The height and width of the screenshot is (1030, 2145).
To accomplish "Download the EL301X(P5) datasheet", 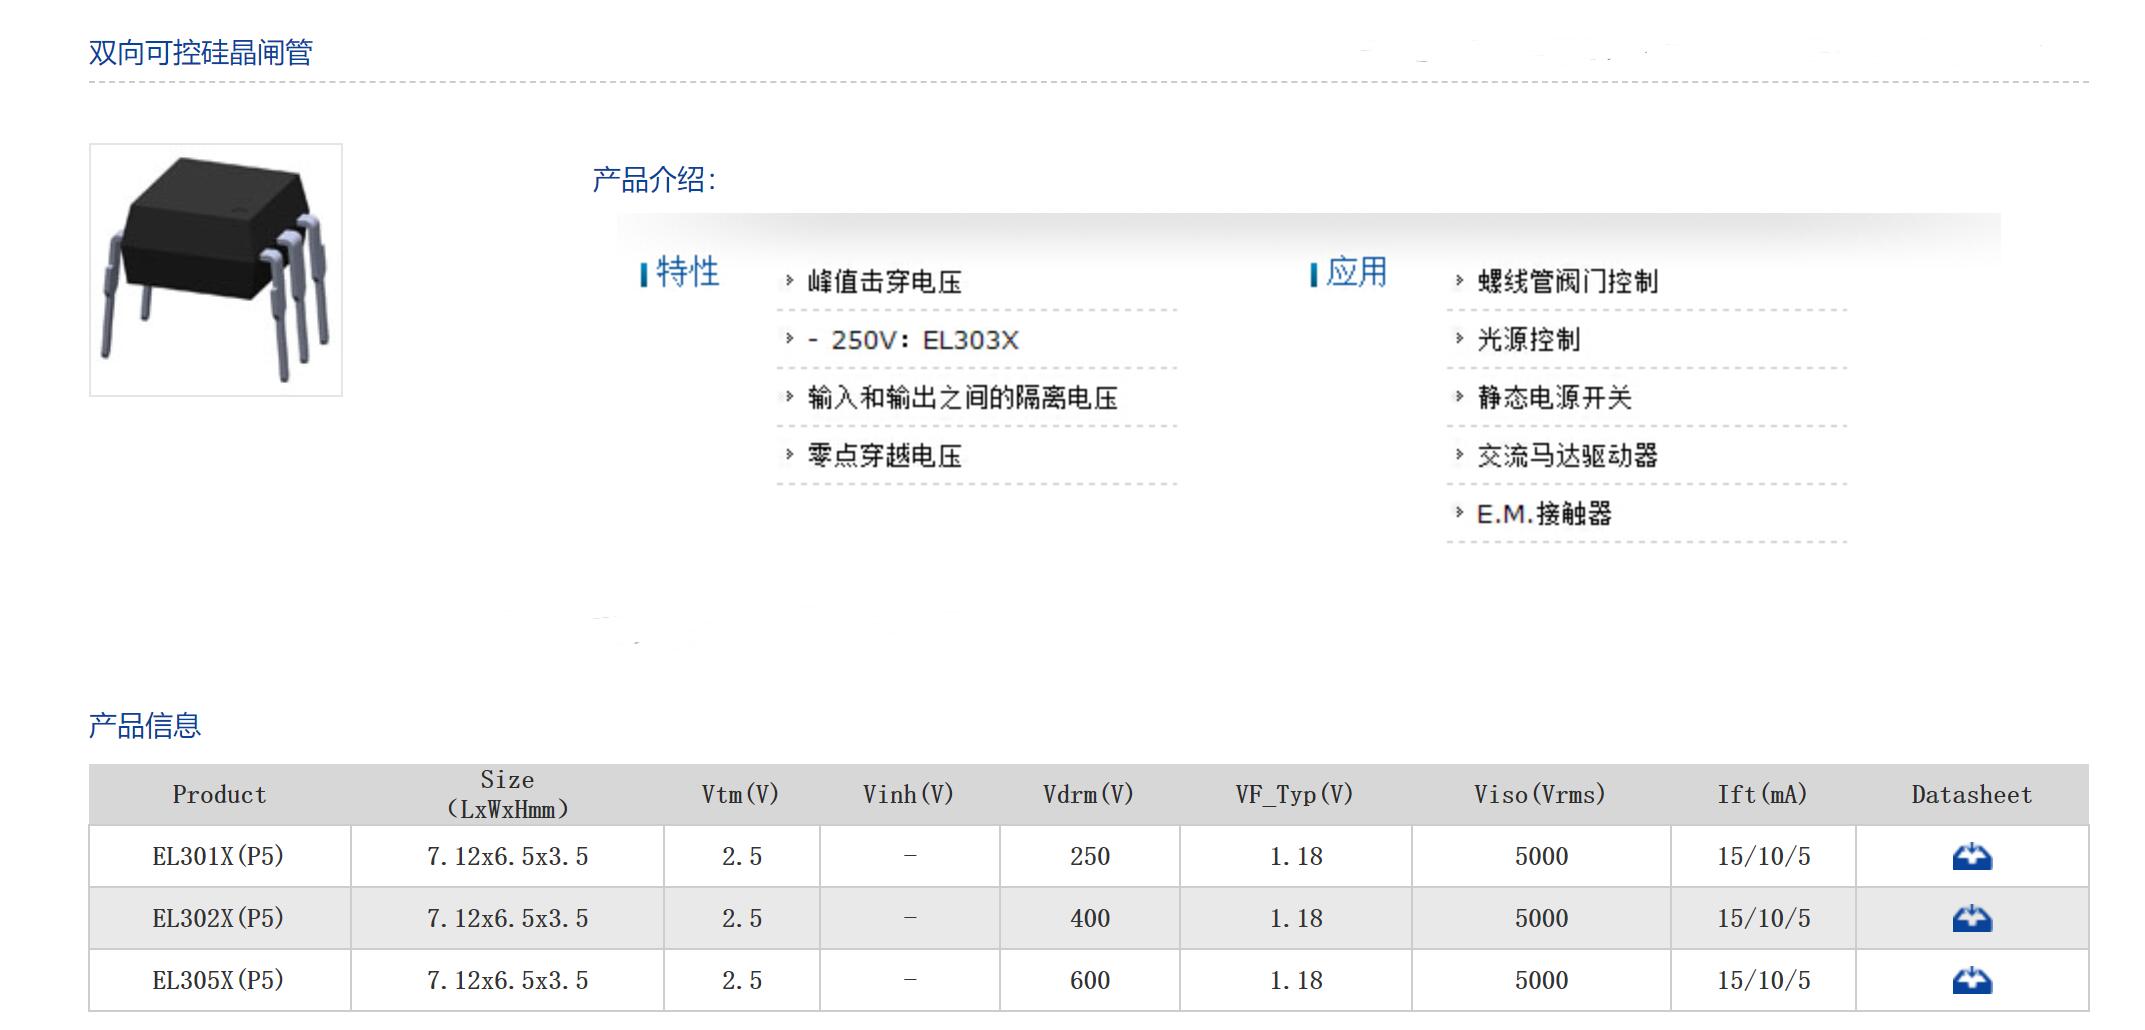I will [1971, 857].
